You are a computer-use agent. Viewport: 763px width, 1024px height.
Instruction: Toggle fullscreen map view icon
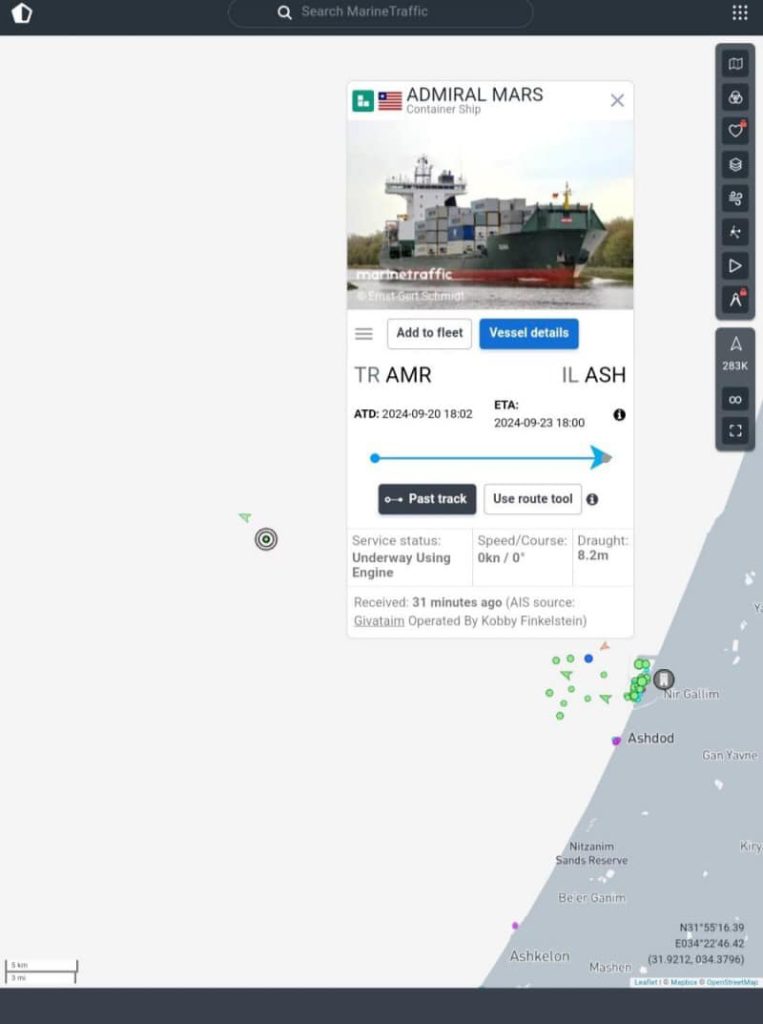735,430
